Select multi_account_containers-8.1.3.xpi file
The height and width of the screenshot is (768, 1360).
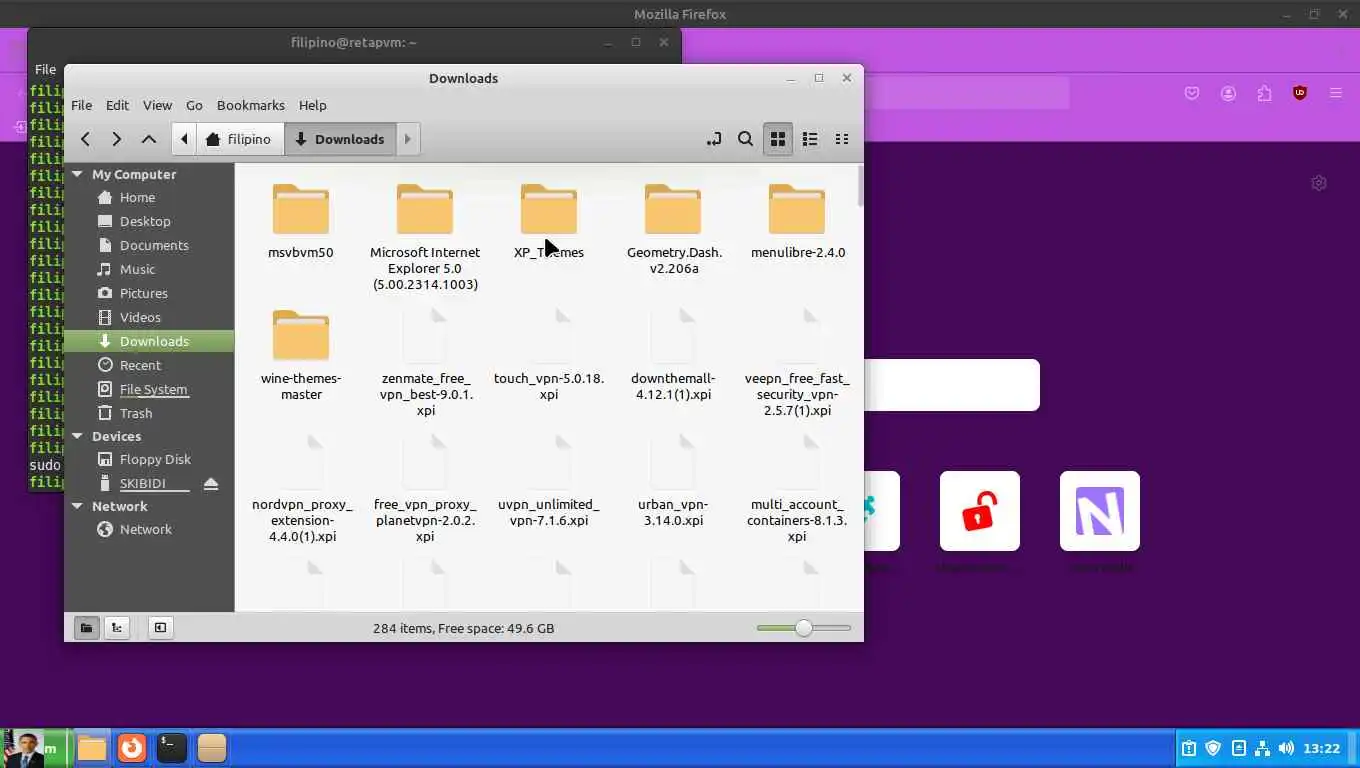pos(797,489)
